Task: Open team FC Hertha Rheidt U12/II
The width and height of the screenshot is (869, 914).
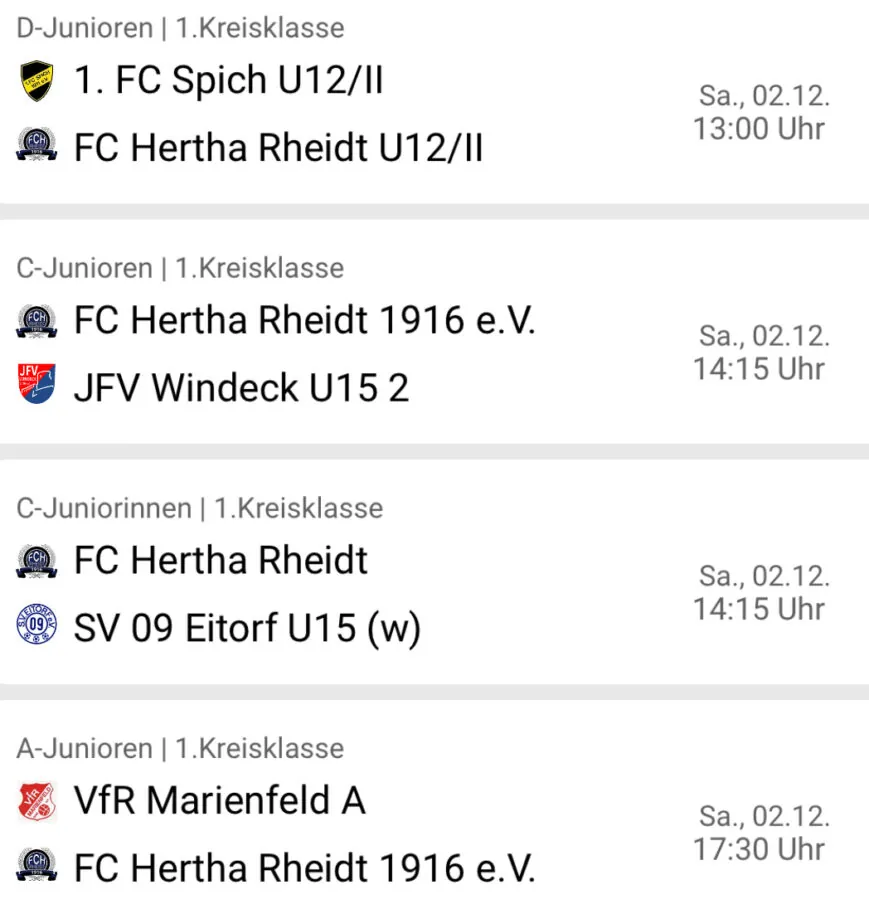Action: click(279, 147)
